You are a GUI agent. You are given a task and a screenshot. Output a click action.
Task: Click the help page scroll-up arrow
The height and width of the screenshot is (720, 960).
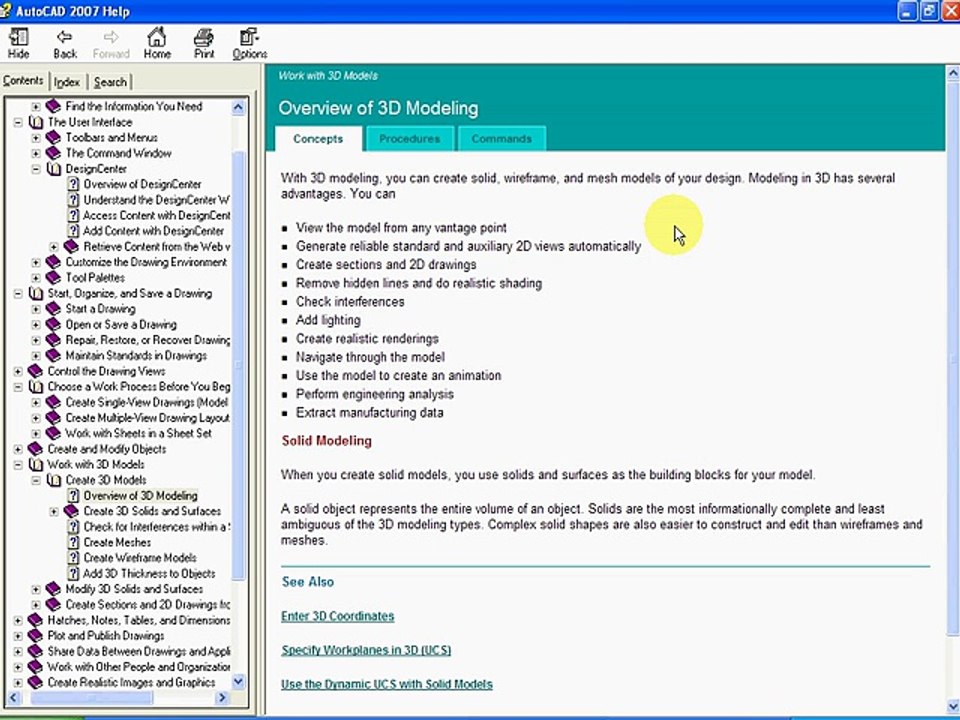953,74
